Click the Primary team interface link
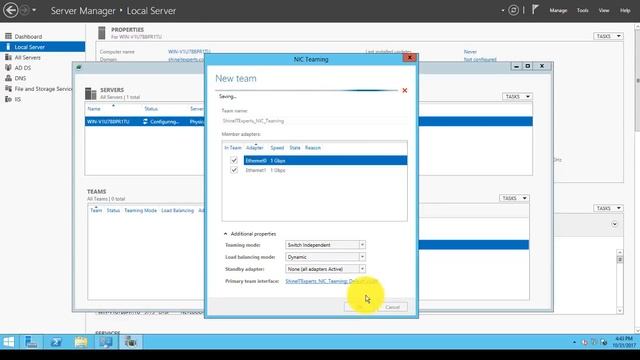This screenshot has height=360, width=640. click(x=331, y=281)
